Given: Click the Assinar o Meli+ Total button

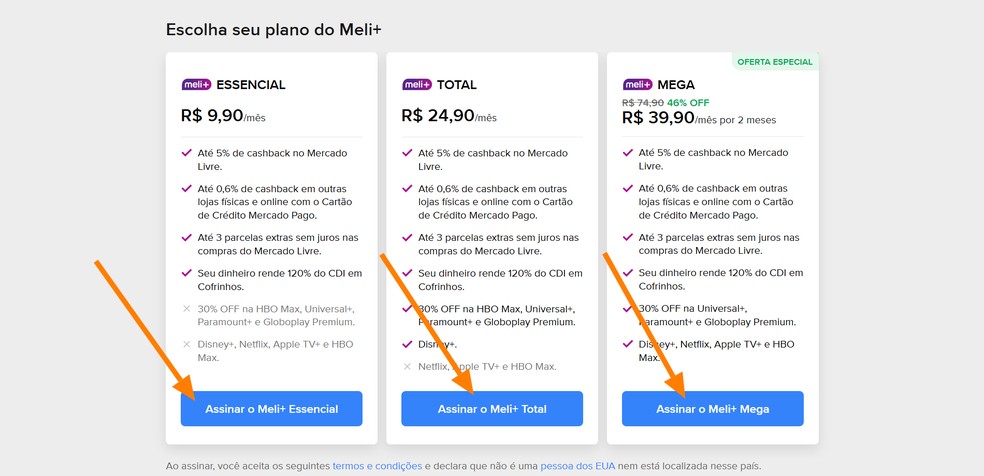Looking at the screenshot, I should click(492, 409).
